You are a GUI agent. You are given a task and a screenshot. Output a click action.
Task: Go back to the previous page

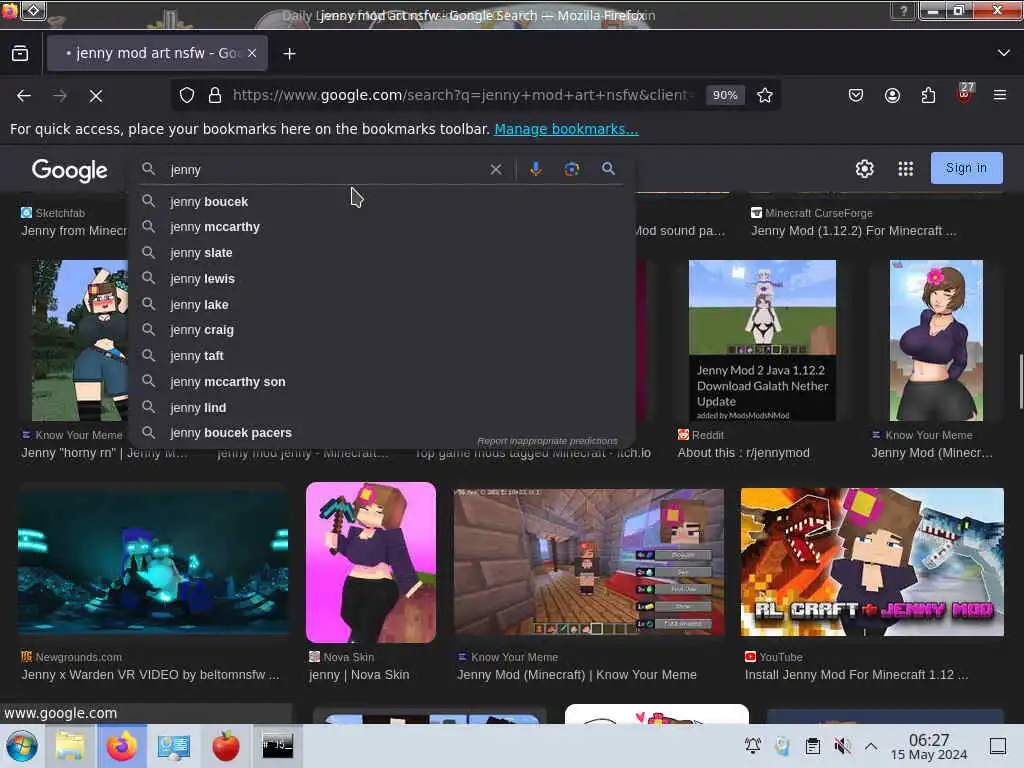[24, 96]
